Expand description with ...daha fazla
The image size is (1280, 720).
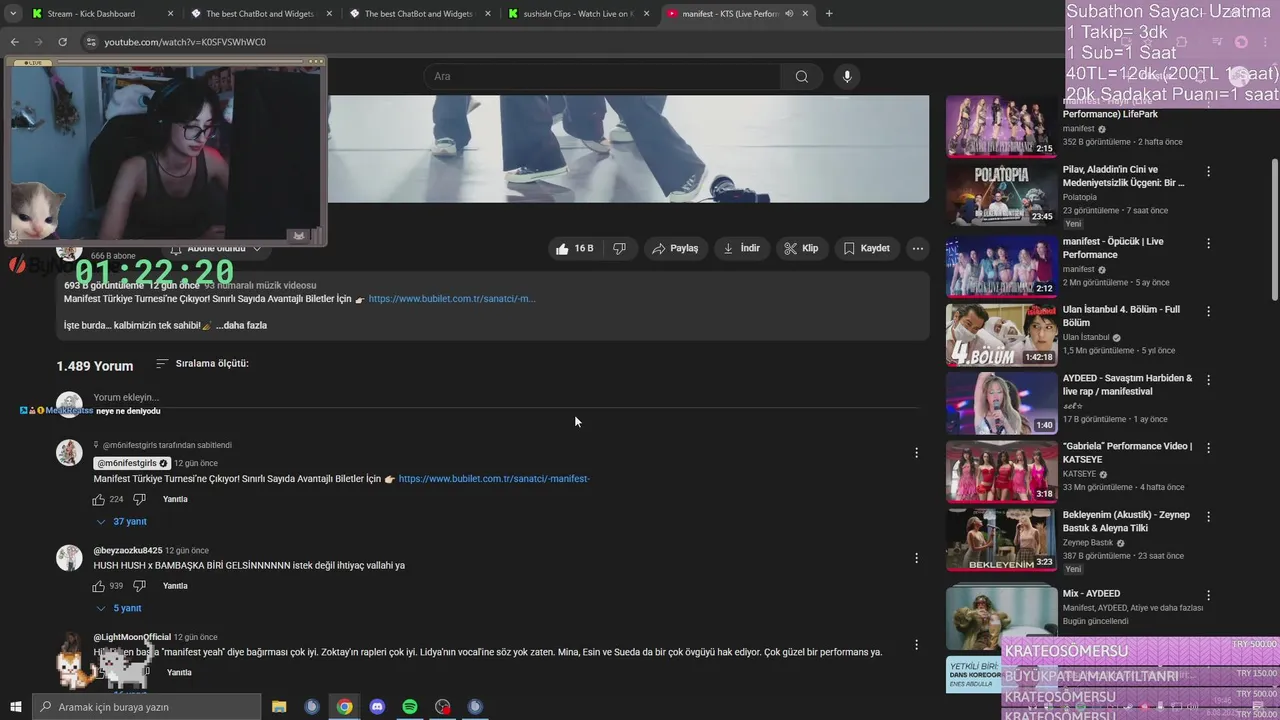(241, 325)
